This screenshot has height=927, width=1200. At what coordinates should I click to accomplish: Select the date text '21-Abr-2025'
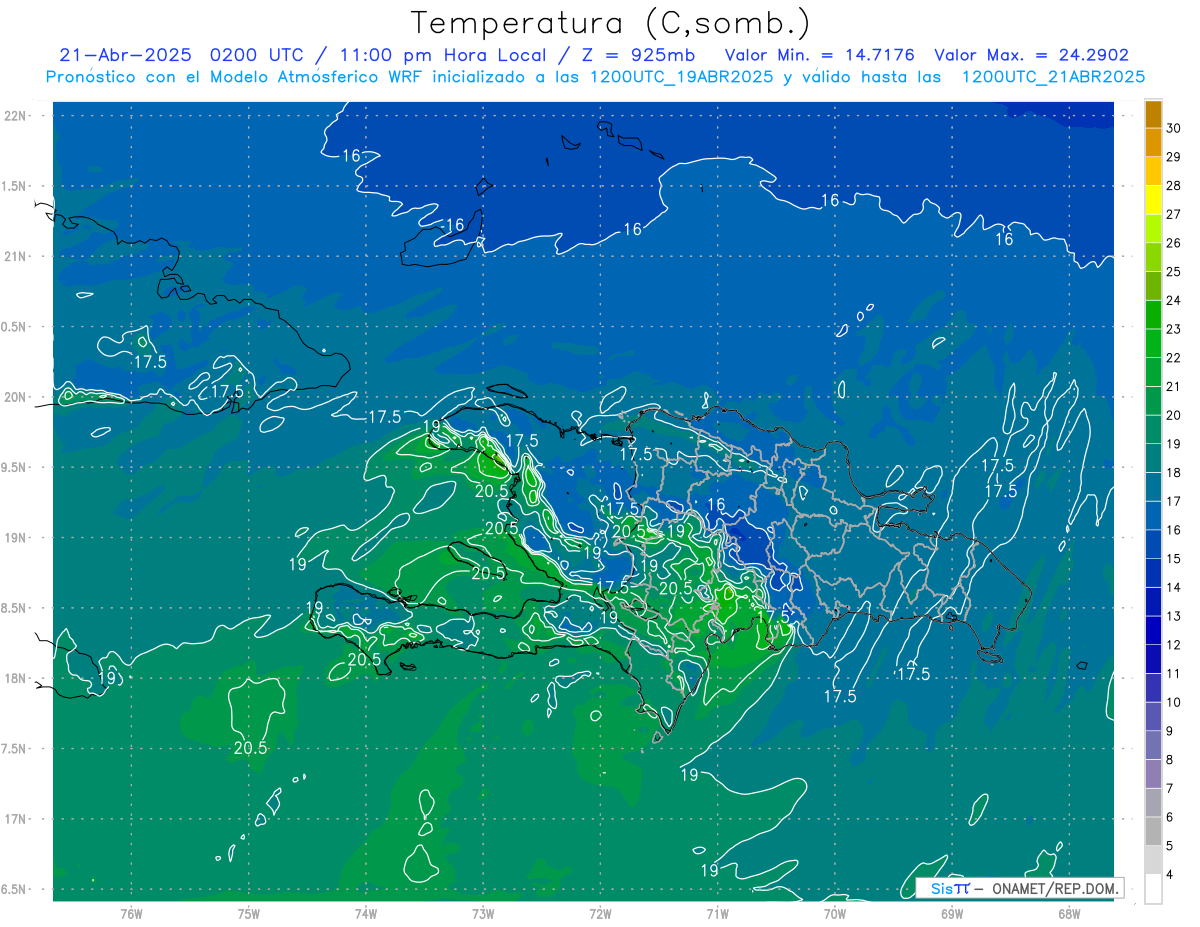point(127,55)
